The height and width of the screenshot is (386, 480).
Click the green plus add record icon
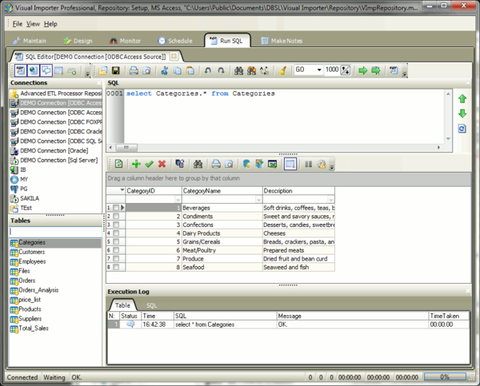[136, 164]
